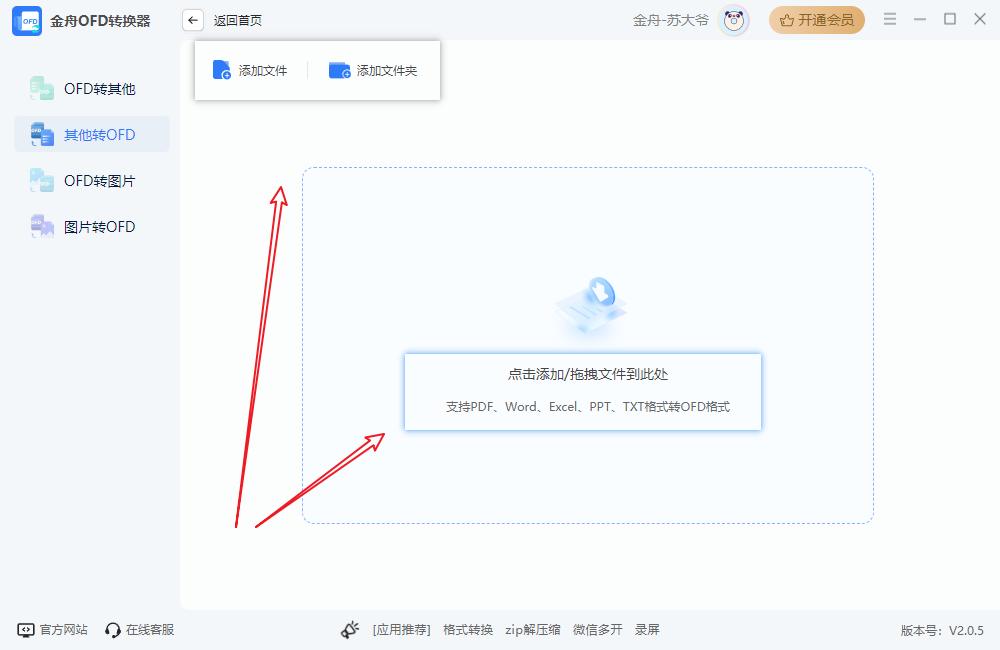Click the 官方网站 monitor icon
The image size is (1000, 650).
pos(26,630)
